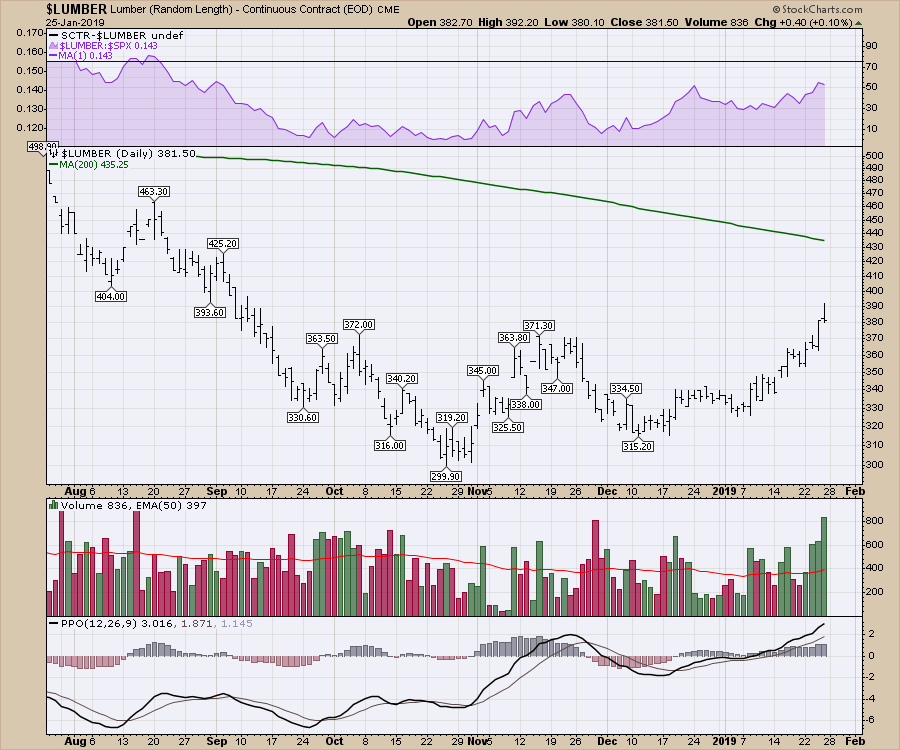Select the Open 382.70 value

coord(440,22)
